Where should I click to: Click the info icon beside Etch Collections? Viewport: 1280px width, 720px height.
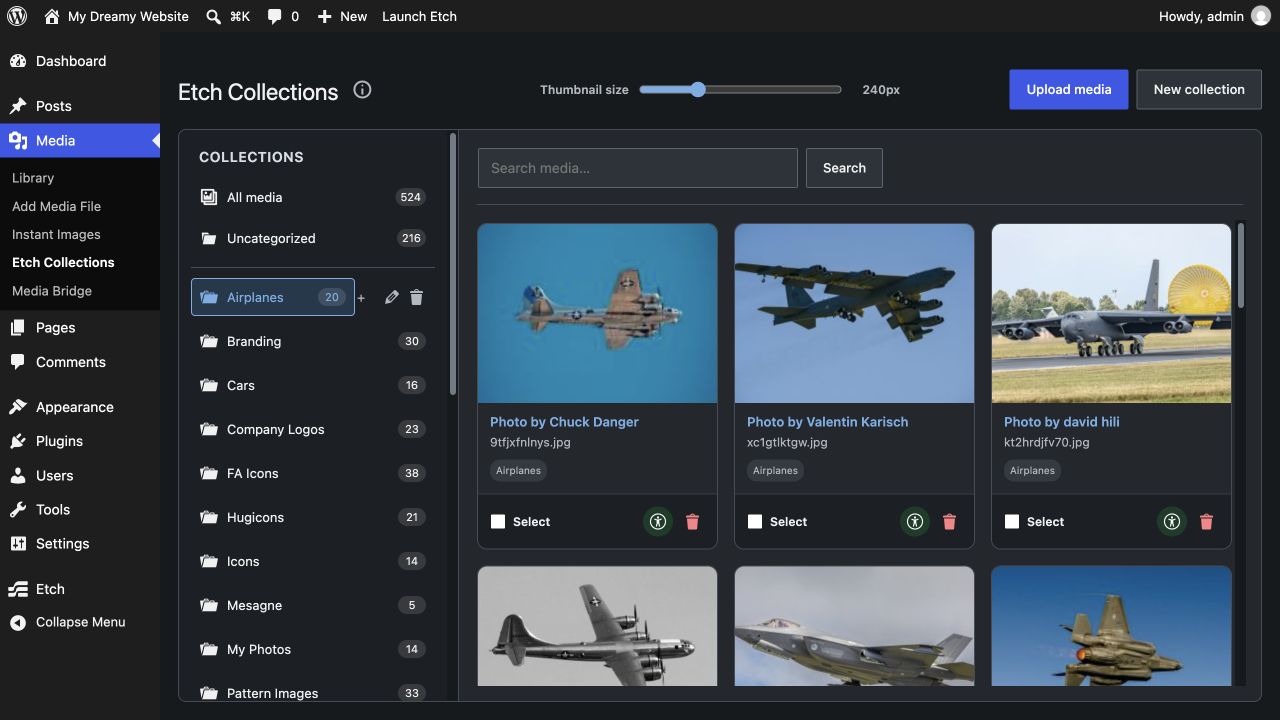[x=362, y=90]
